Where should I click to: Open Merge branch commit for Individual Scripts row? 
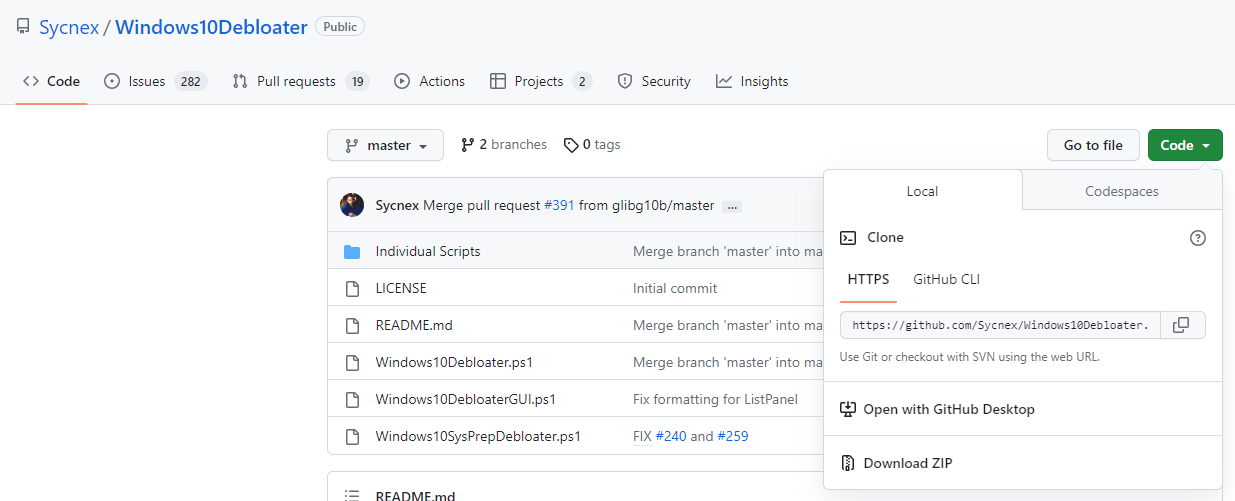(728, 251)
